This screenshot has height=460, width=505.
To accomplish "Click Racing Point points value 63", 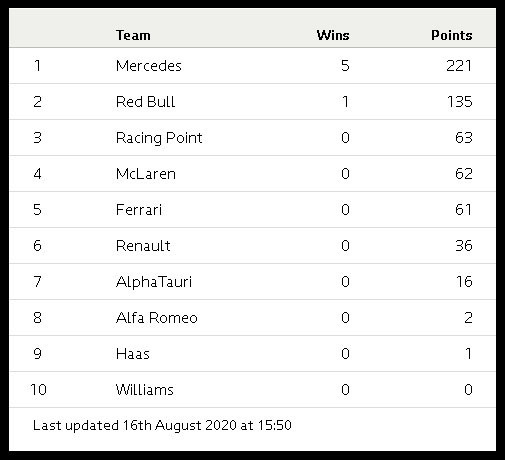I will click(x=464, y=138).
